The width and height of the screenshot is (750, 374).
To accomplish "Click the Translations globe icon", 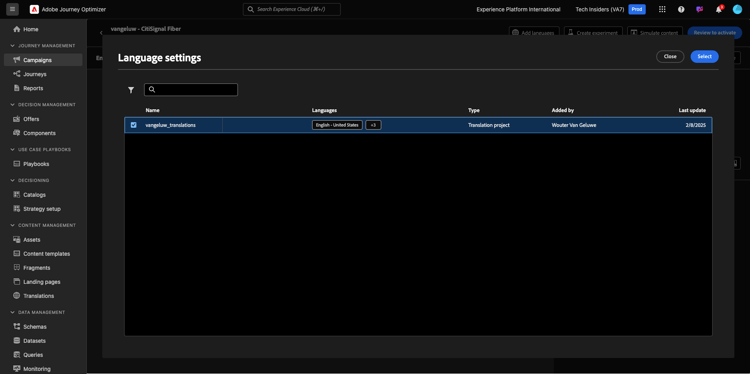I will tap(17, 296).
